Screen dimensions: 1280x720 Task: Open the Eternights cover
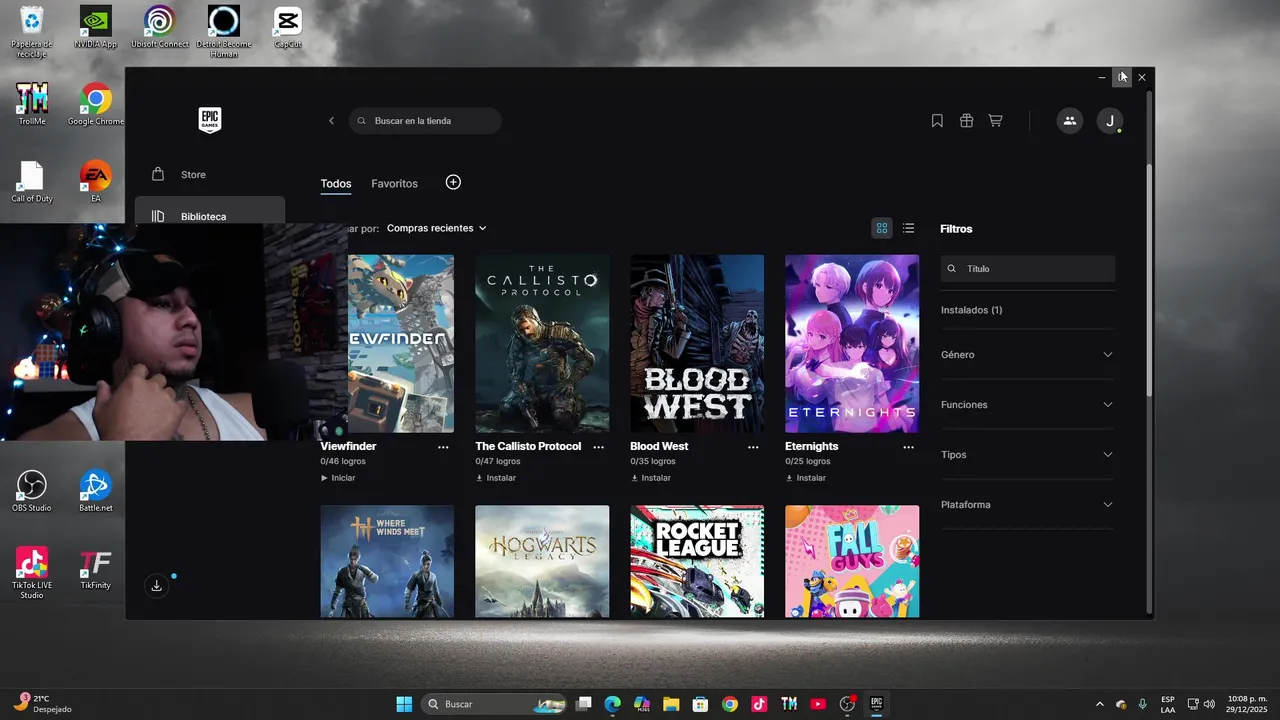[852, 343]
